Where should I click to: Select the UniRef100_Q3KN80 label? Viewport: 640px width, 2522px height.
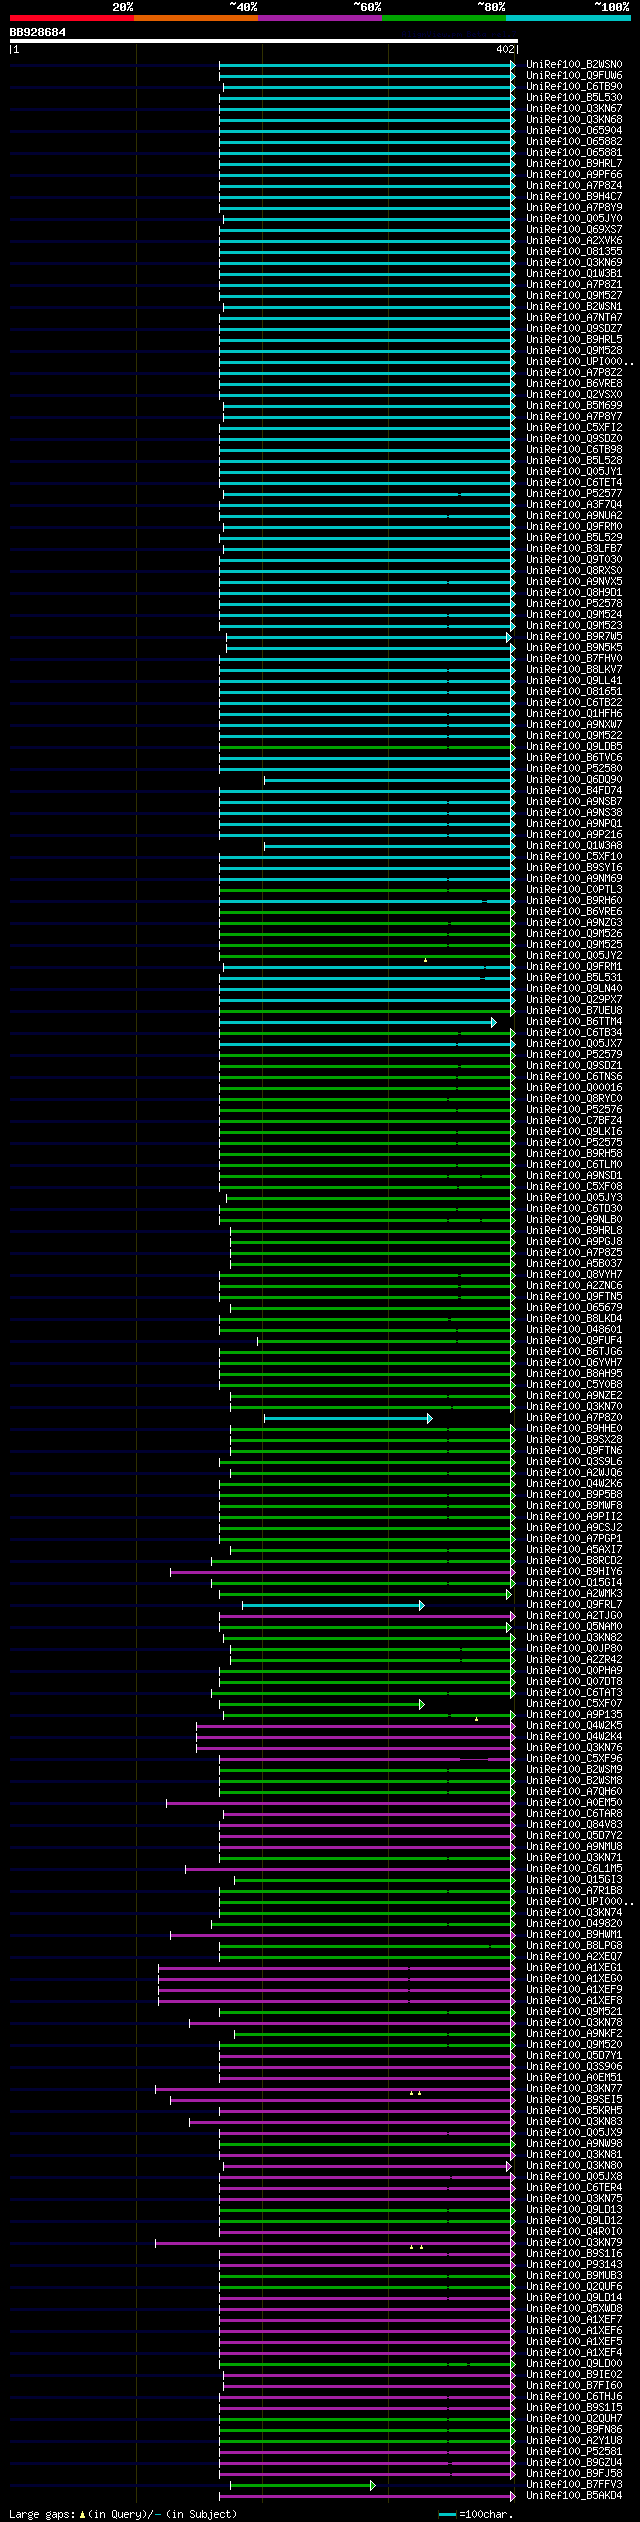[x=574, y=2166]
